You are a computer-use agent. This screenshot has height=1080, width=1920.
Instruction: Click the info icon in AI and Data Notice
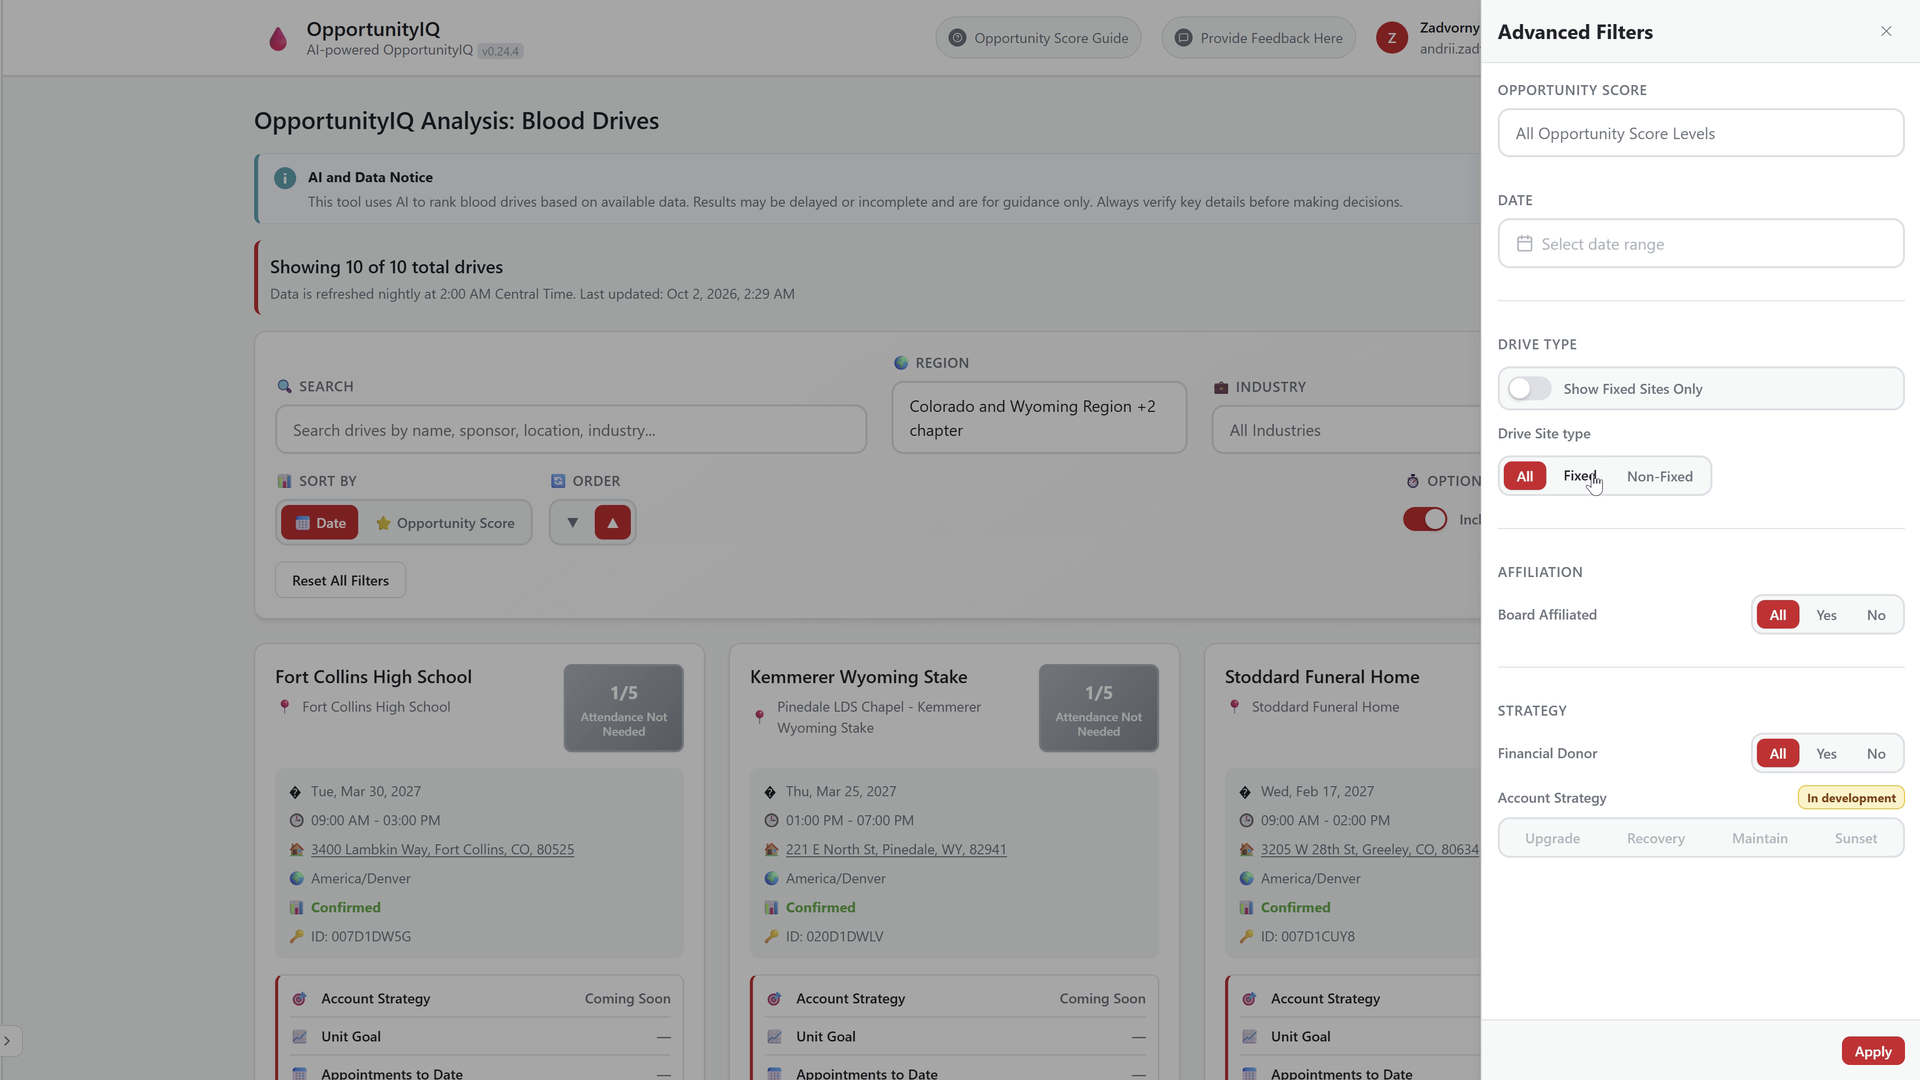click(x=285, y=178)
